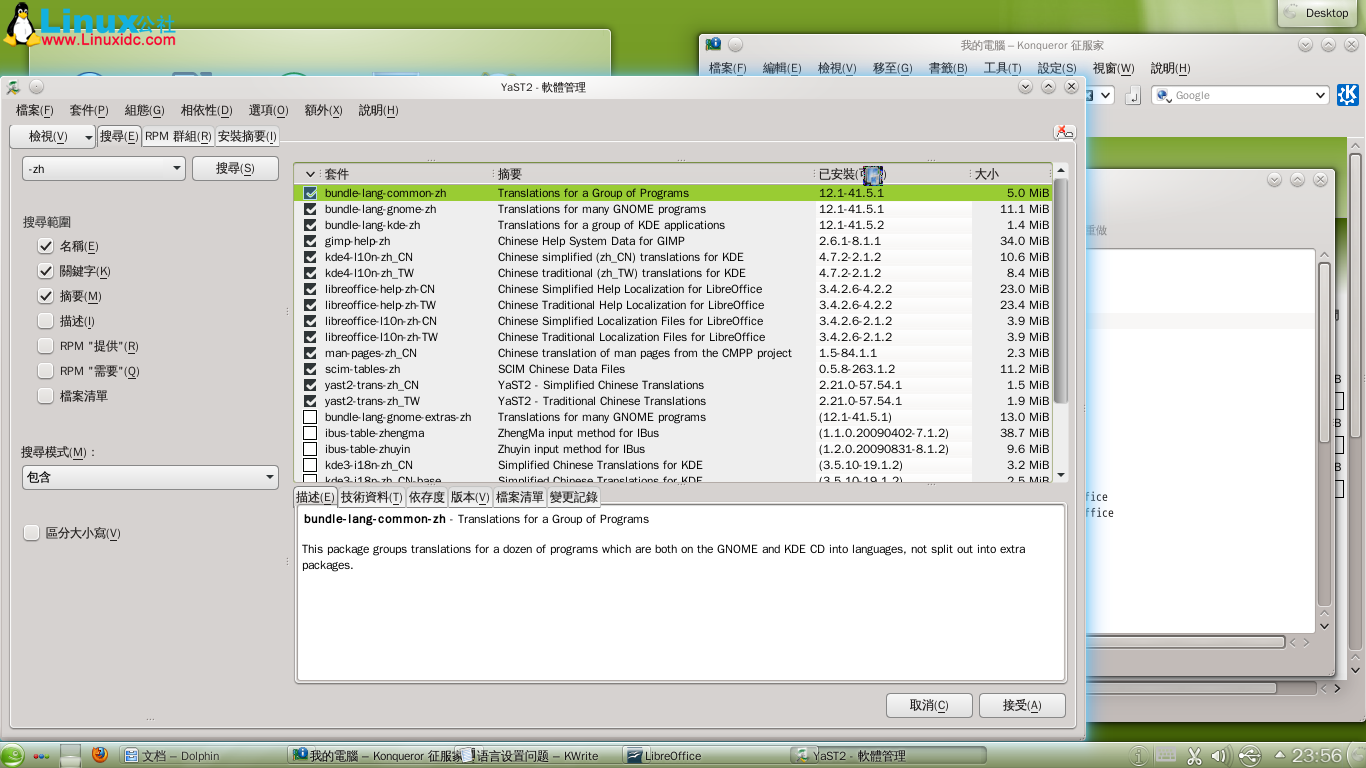1366x768 pixels.
Task: Enable the 區分大小寫(V) checkbox
Action: pyautogui.click(x=31, y=533)
